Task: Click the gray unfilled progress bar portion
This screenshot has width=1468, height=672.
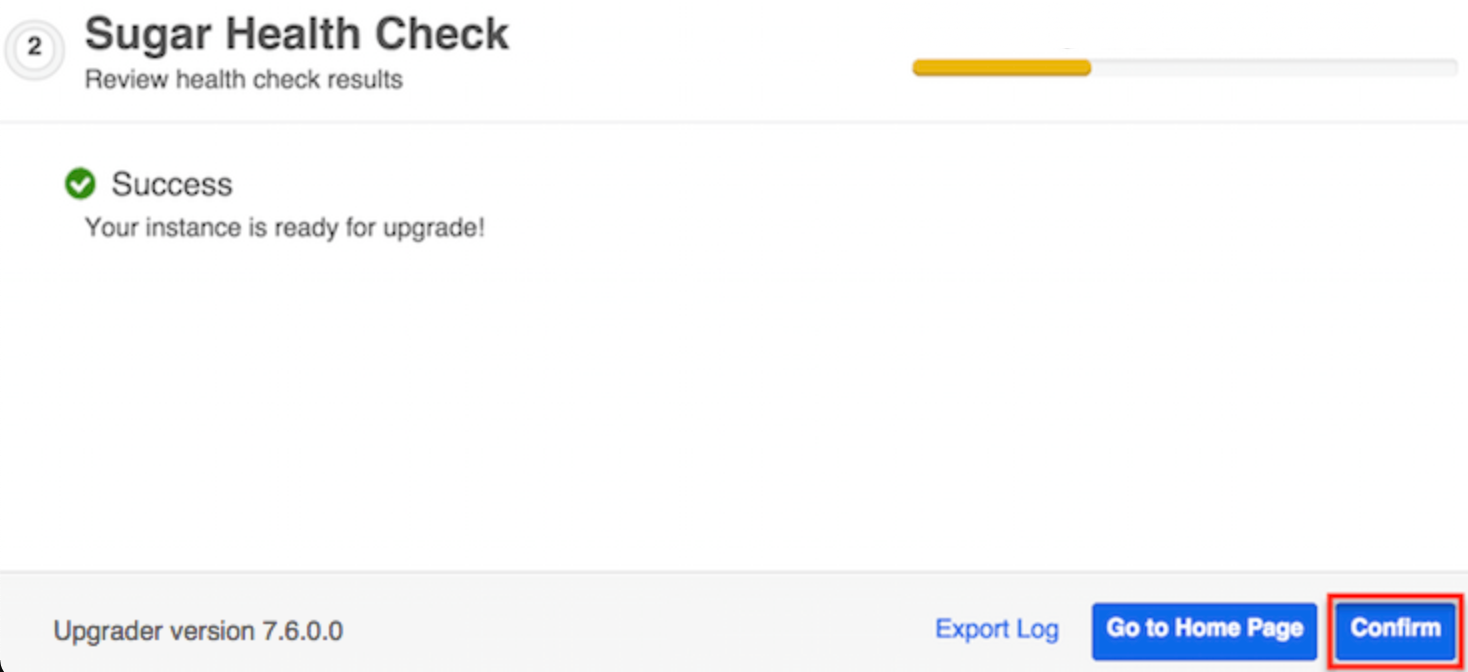Action: tap(1273, 68)
